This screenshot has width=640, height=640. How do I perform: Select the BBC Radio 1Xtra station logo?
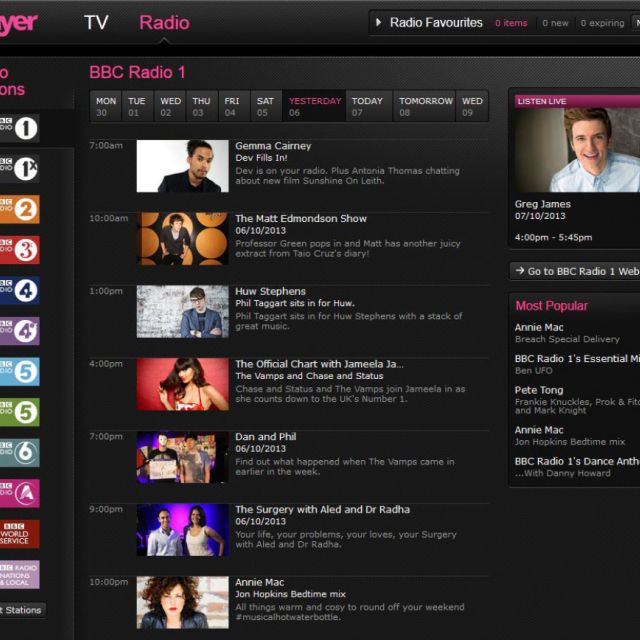(19, 169)
